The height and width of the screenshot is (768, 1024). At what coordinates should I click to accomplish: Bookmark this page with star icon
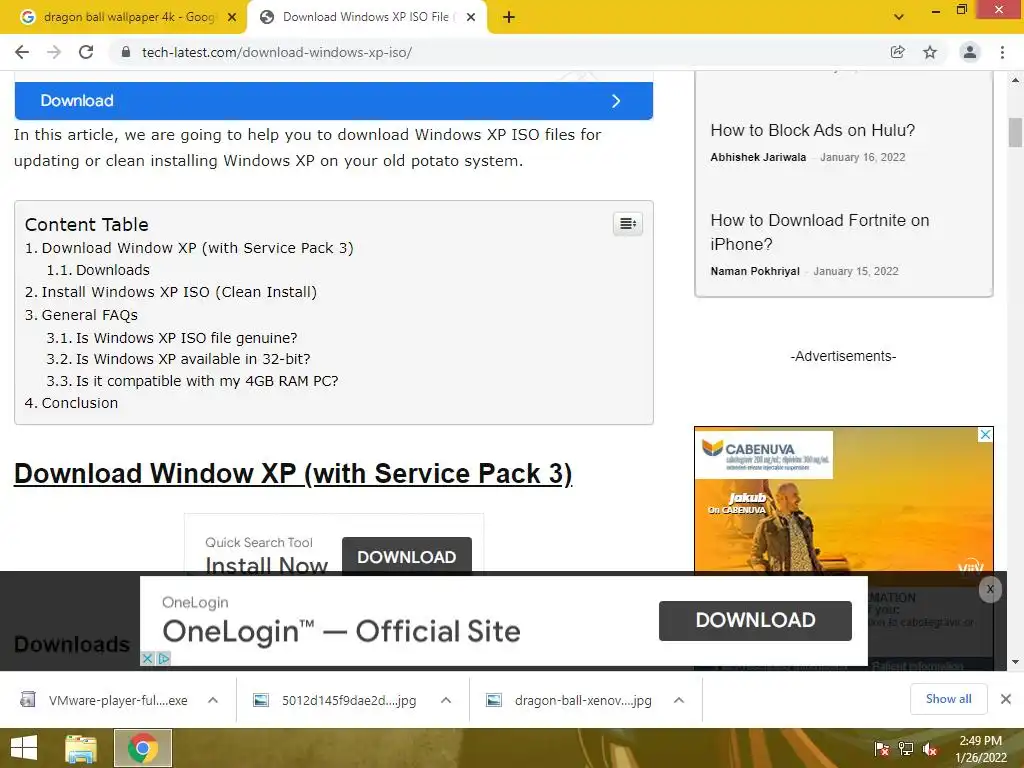[930, 52]
